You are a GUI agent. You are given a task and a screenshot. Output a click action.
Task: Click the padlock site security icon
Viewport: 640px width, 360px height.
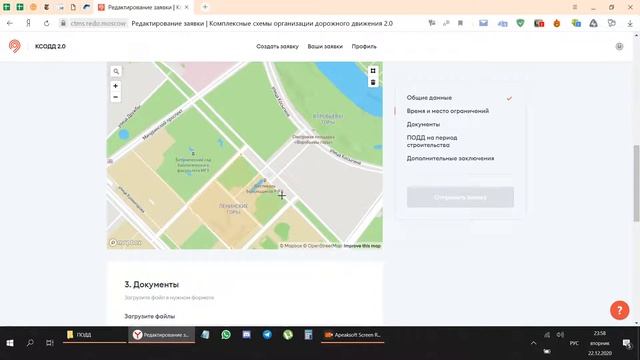[63, 23]
